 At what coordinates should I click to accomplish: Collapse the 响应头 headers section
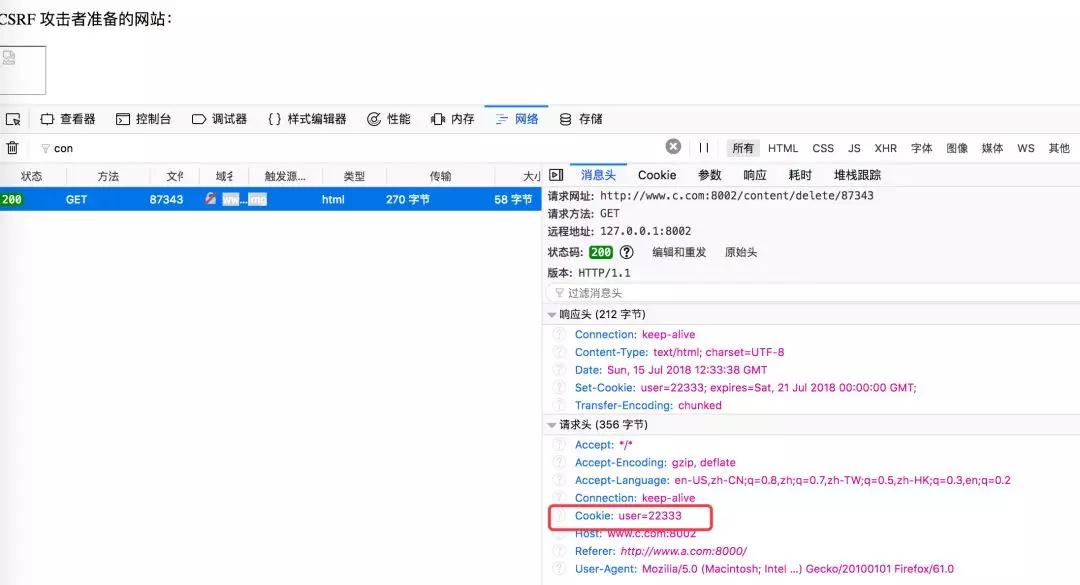[552, 313]
